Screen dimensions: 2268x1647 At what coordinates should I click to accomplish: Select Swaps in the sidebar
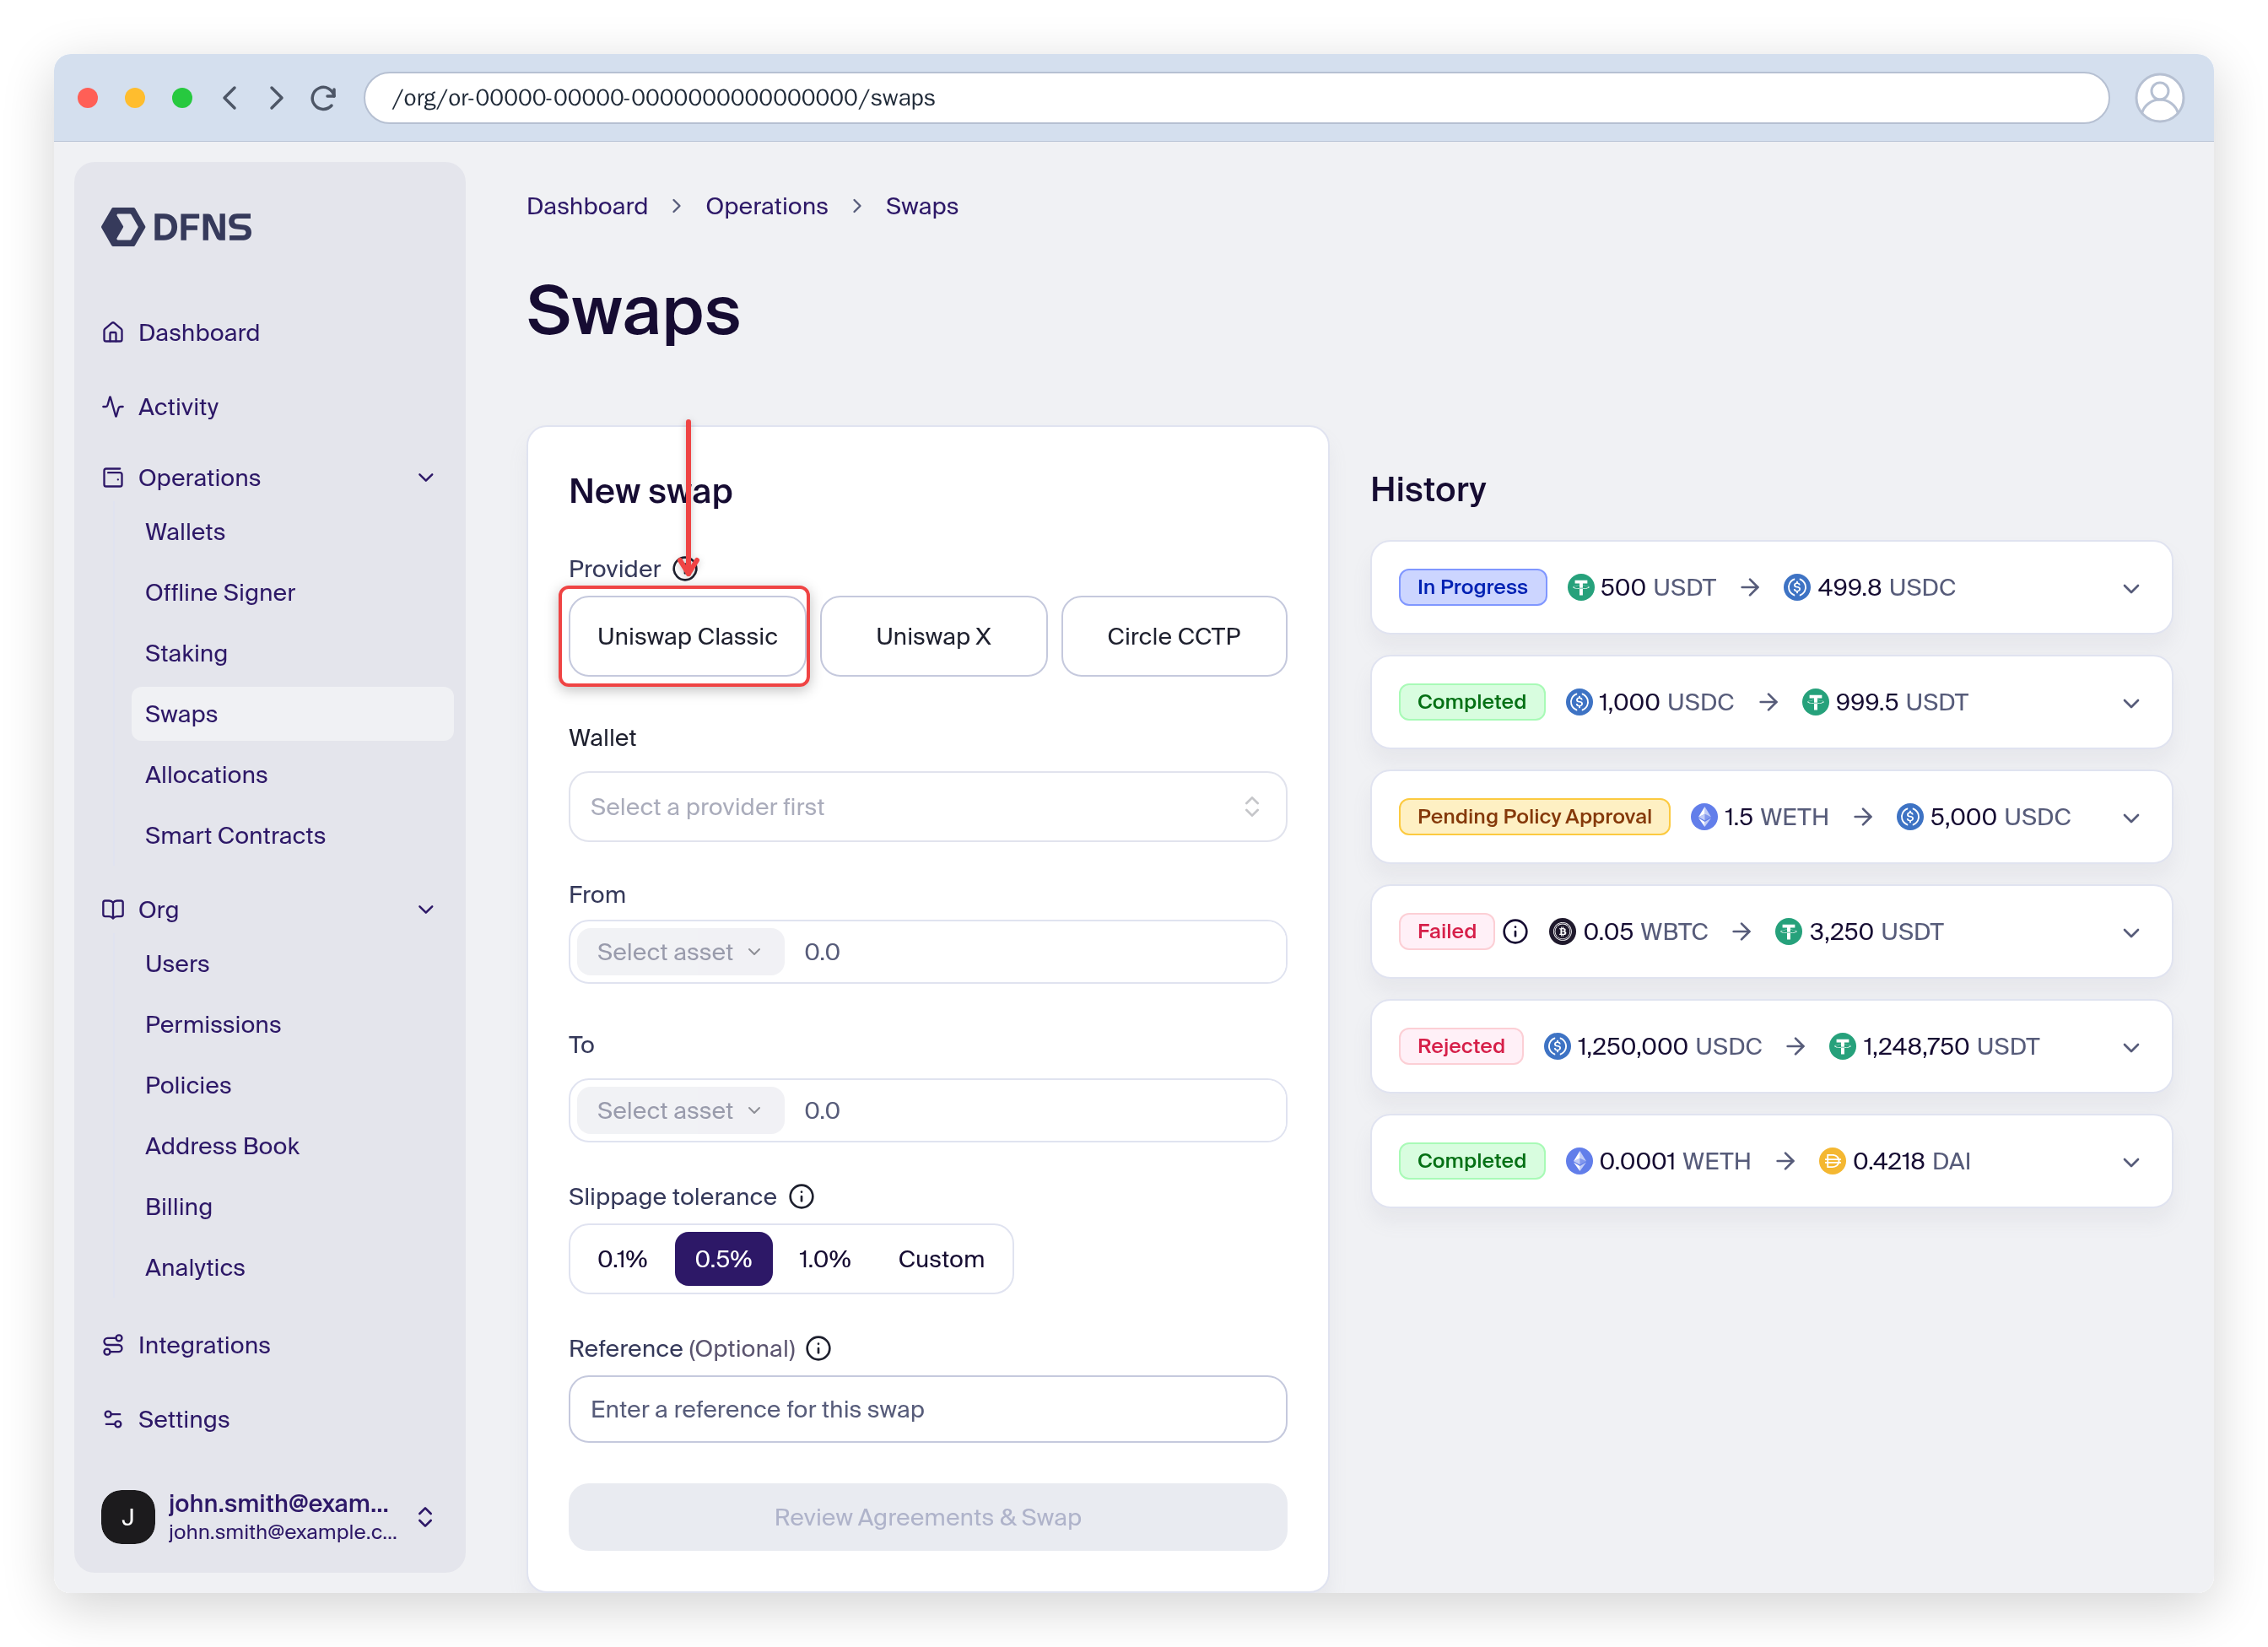(x=292, y=713)
